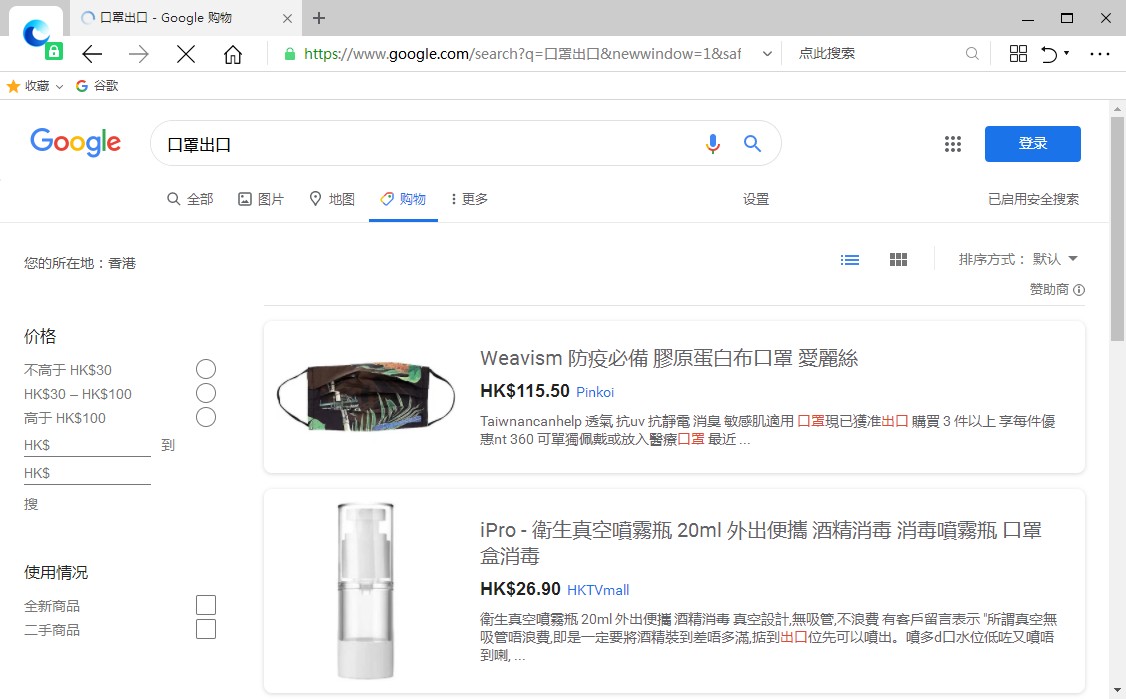1126x699 pixels.
Task: Switch results to list view
Action: (849, 259)
